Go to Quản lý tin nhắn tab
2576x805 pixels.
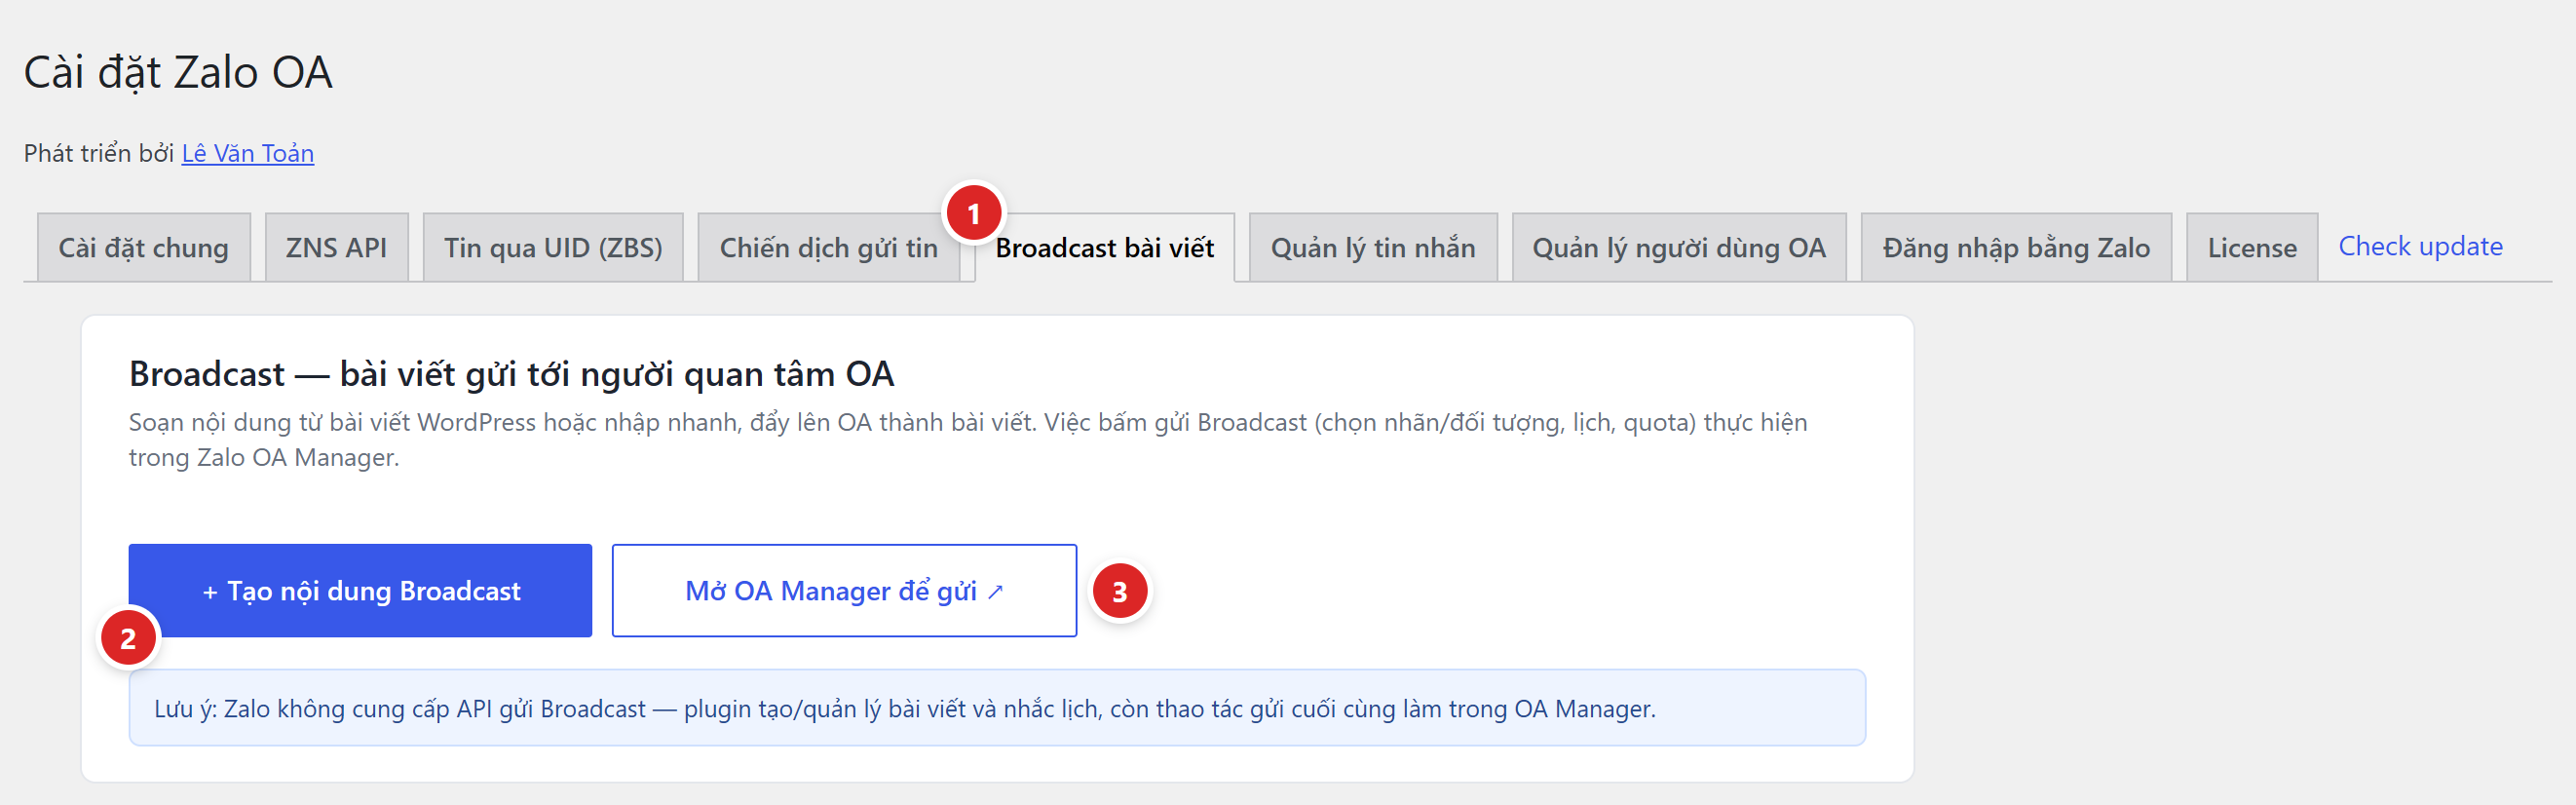click(1373, 247)
